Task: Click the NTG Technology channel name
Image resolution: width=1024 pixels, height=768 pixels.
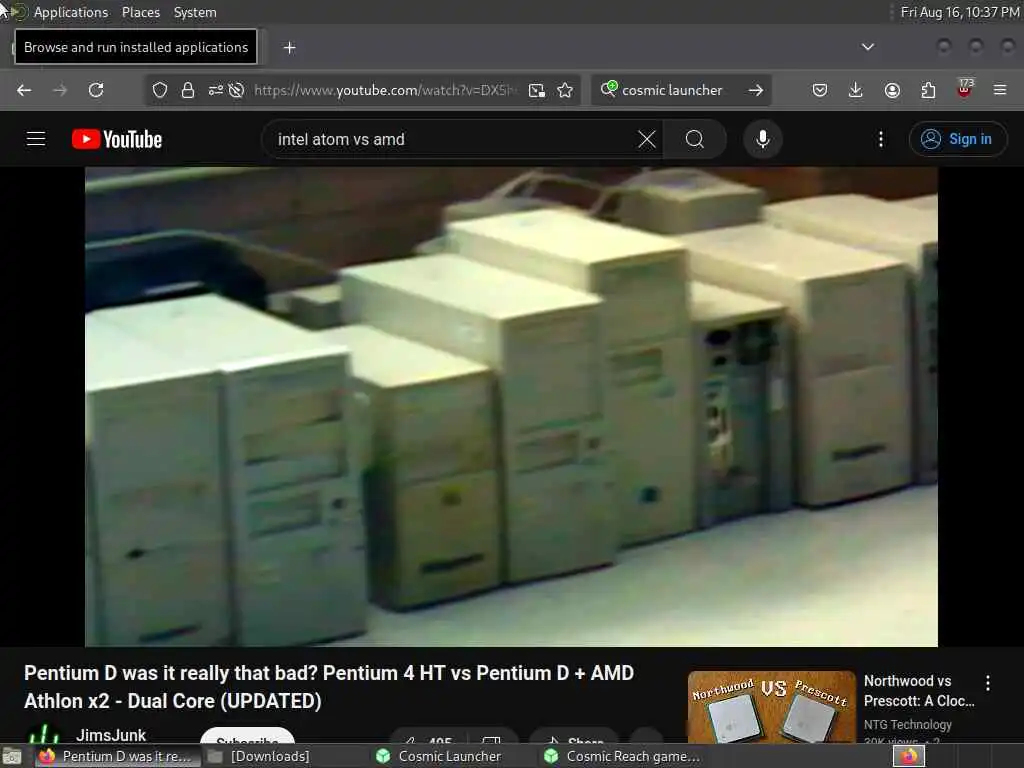Action: click(908, 724)
